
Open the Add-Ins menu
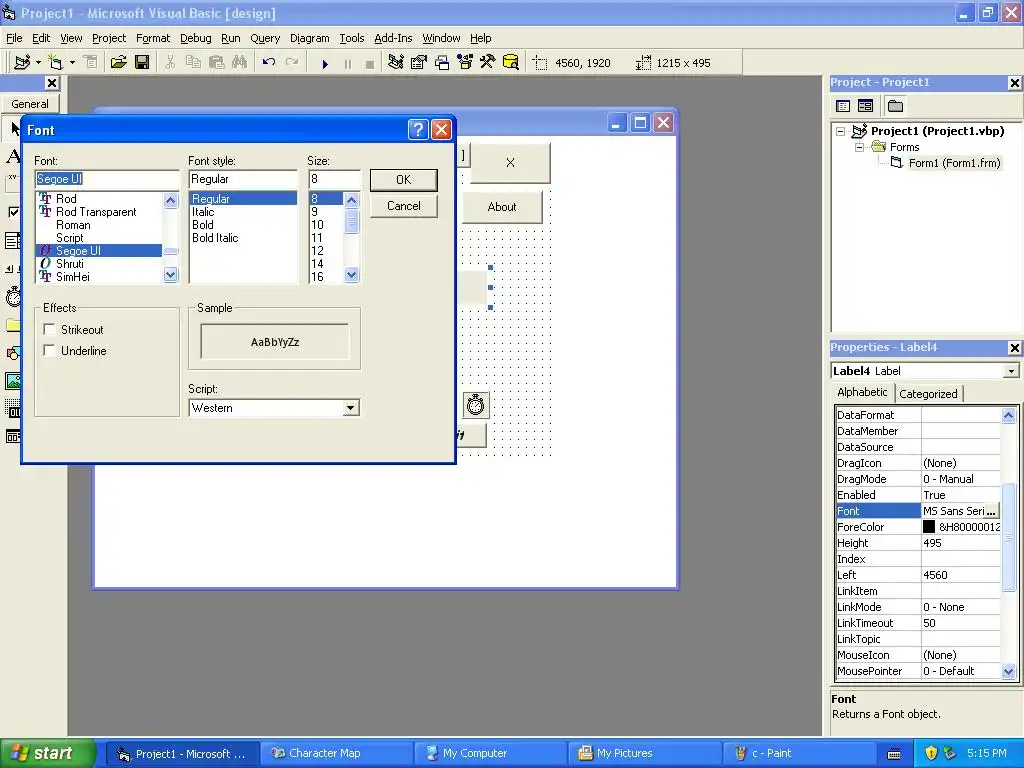[x=393, y=38]
